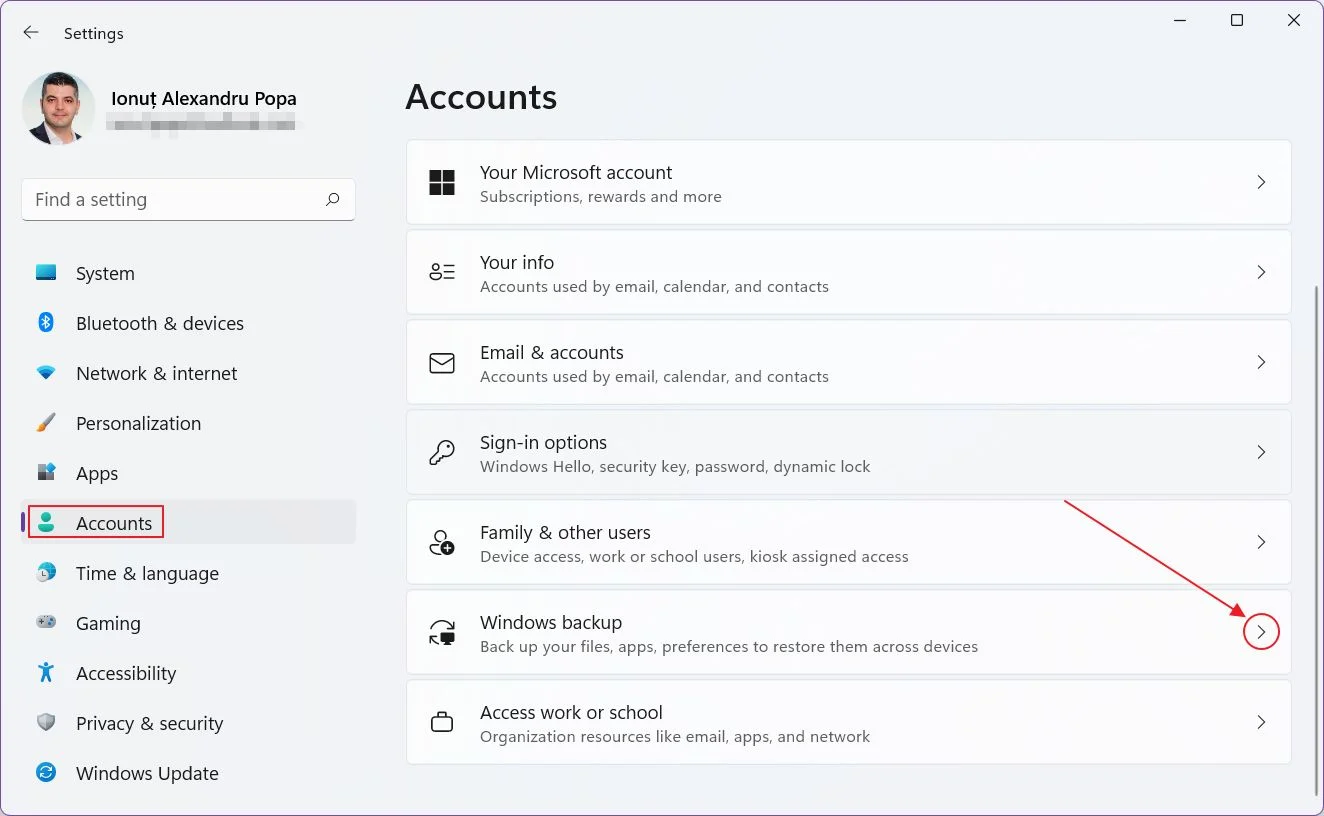Click the back arrow in Settings header
The width and height of the screenshot is (1324, 816).
(31, 33)
